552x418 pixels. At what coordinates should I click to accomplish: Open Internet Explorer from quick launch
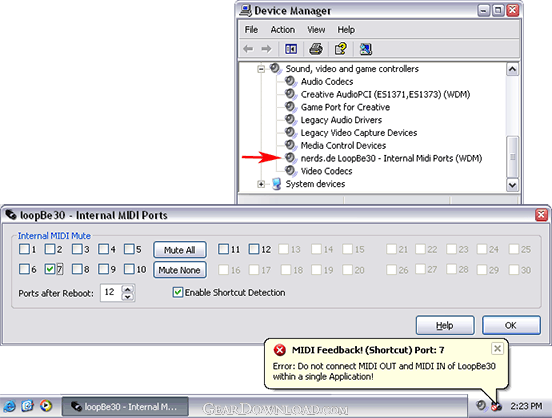pos(10,406)
